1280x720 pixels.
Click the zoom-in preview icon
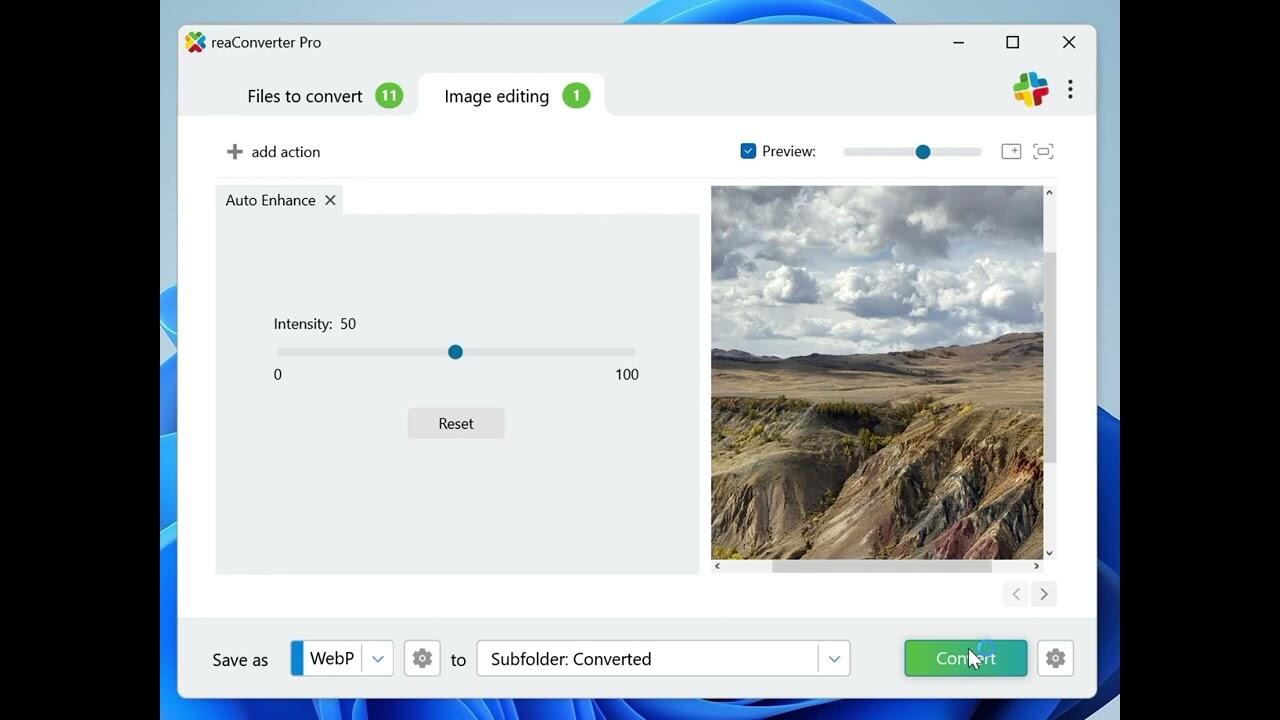(1011, 152)
